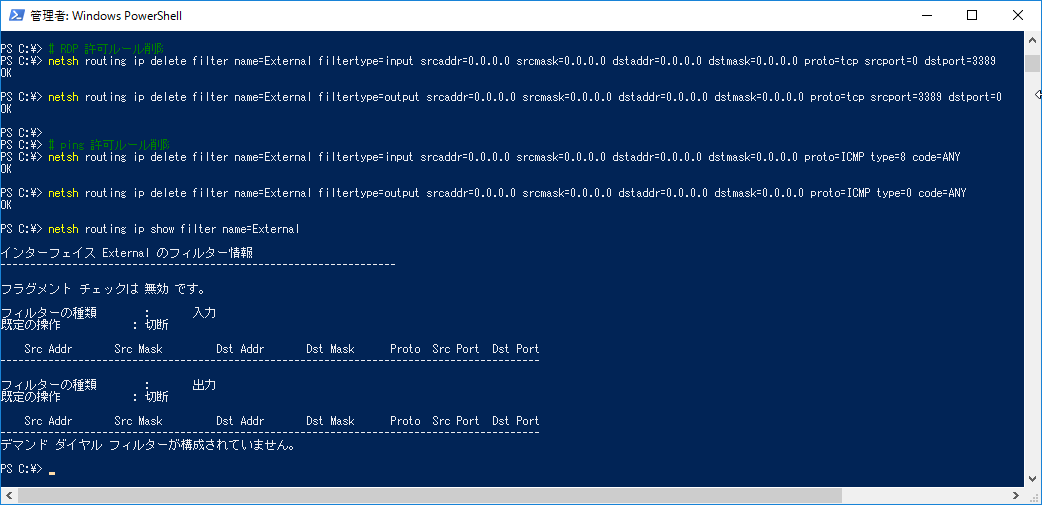Click the blinking cursor at last prompt
This screenshot has width=1042, height=505.
[x=52, y=472]
